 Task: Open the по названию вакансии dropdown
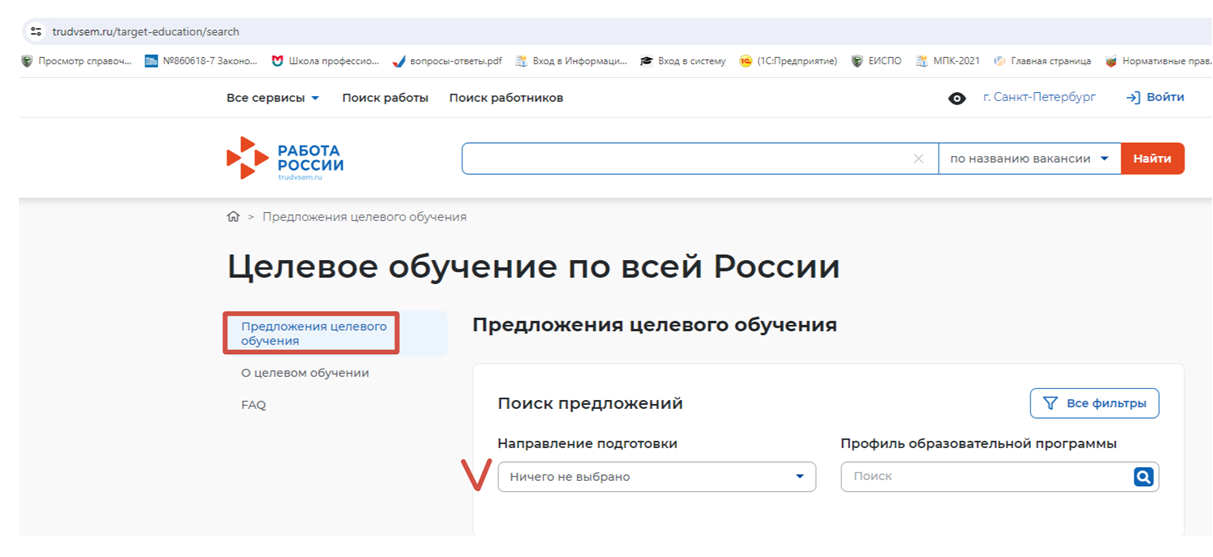pyautogui.click(x=1029, y=159)
